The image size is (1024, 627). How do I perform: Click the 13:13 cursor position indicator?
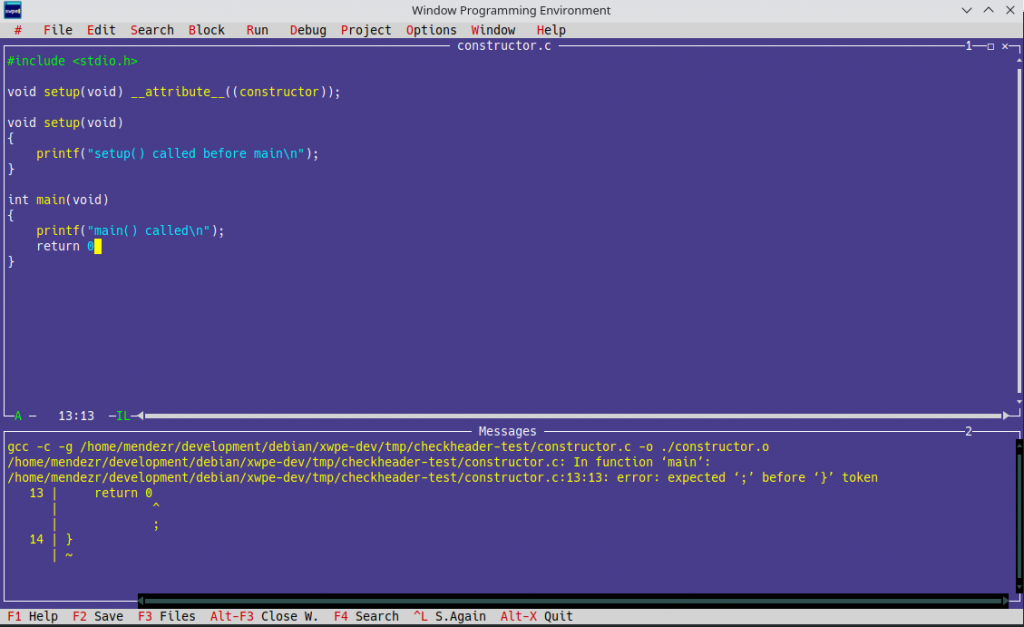(76, 415)
